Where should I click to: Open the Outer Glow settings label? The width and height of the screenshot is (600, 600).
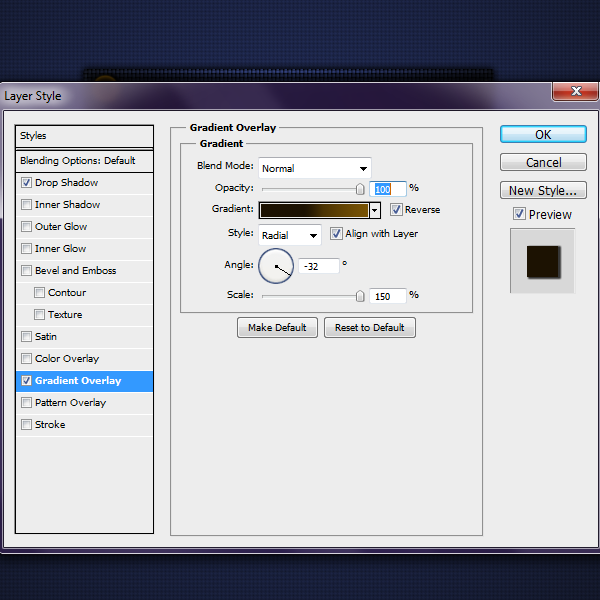click(x=61, y=227)
